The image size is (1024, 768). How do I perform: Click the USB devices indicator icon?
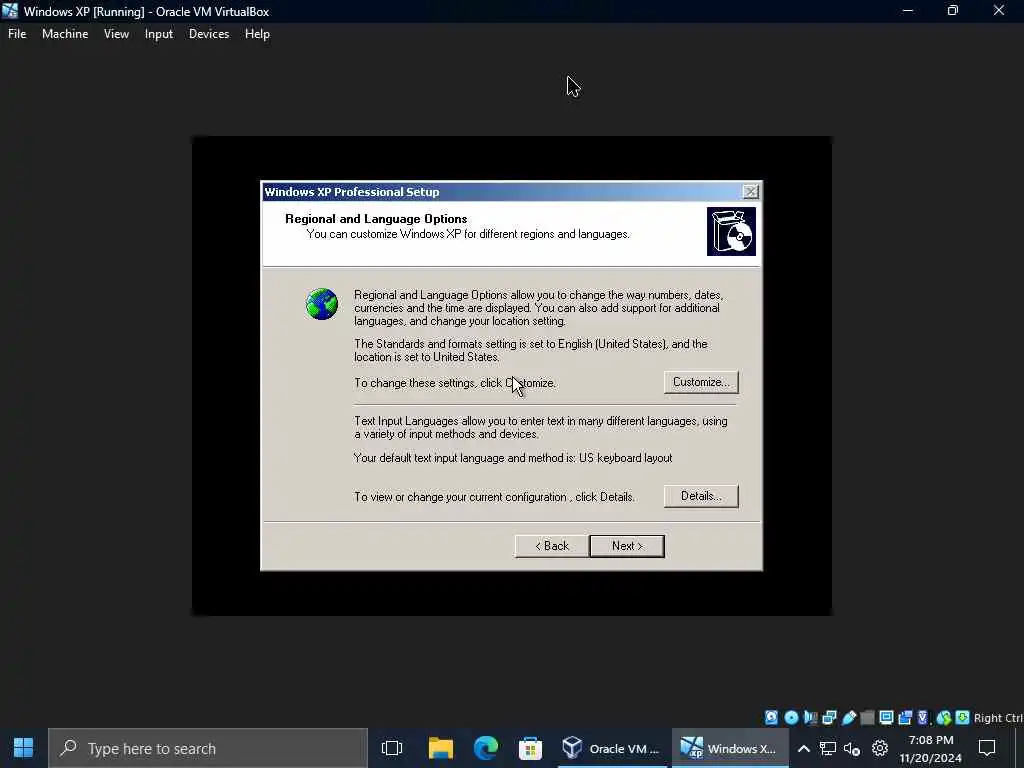click(x=848, y=718)
